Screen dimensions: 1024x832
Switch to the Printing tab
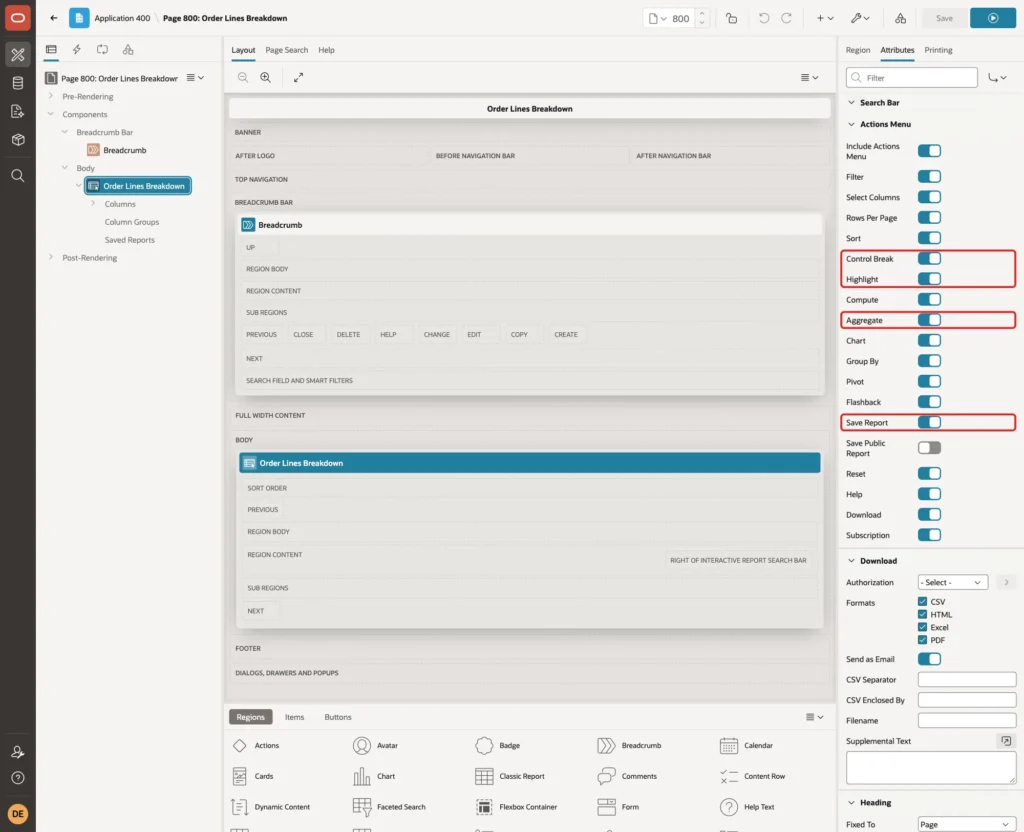(938, 50)
